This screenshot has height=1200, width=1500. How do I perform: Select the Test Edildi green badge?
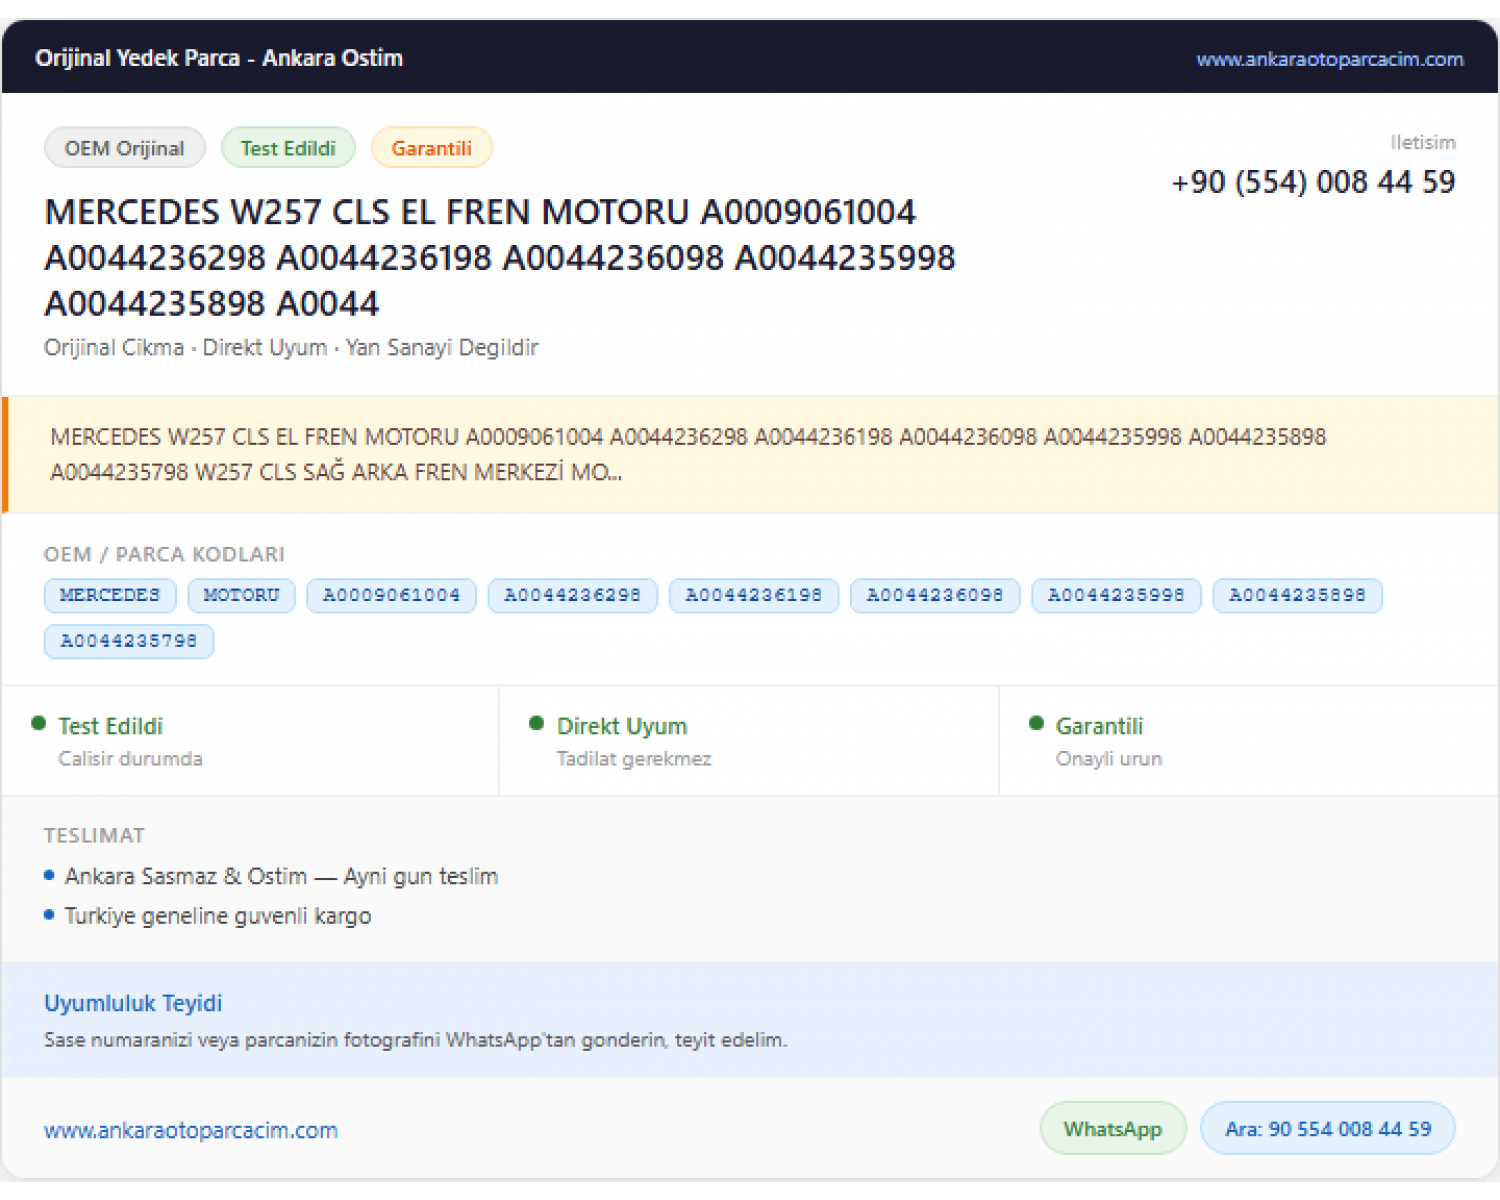click(288, 148)
